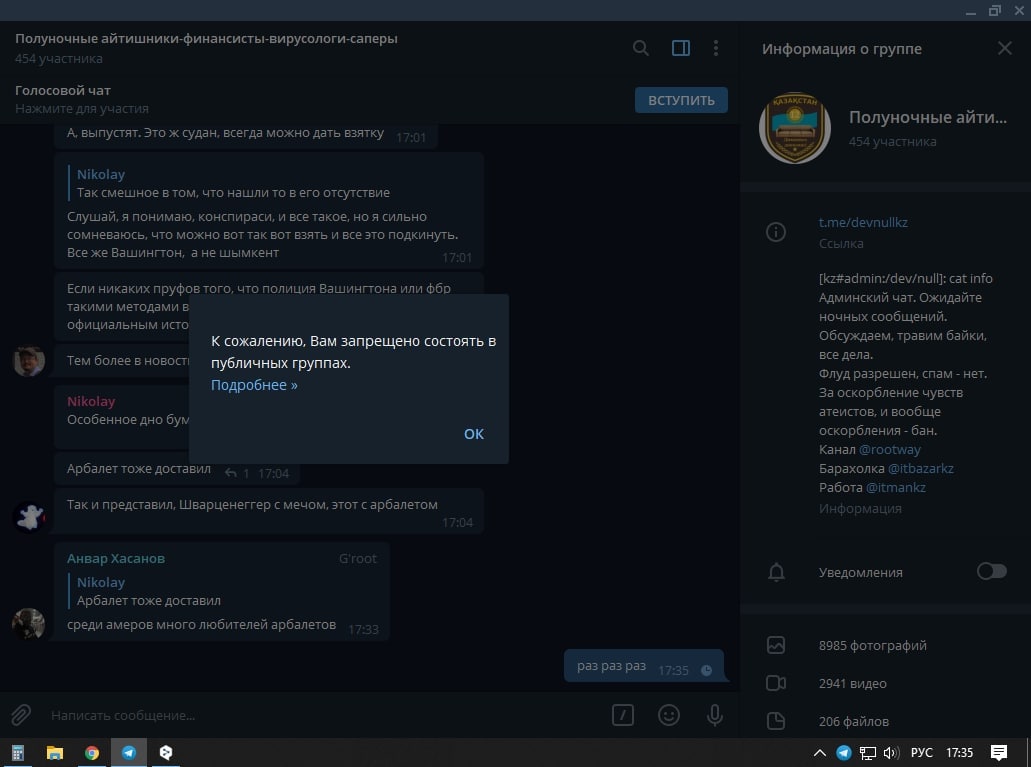Open search in the chat header
The height and width of the screenshot is (767, 1031).
pyautogui.click(x=640, y=48)
